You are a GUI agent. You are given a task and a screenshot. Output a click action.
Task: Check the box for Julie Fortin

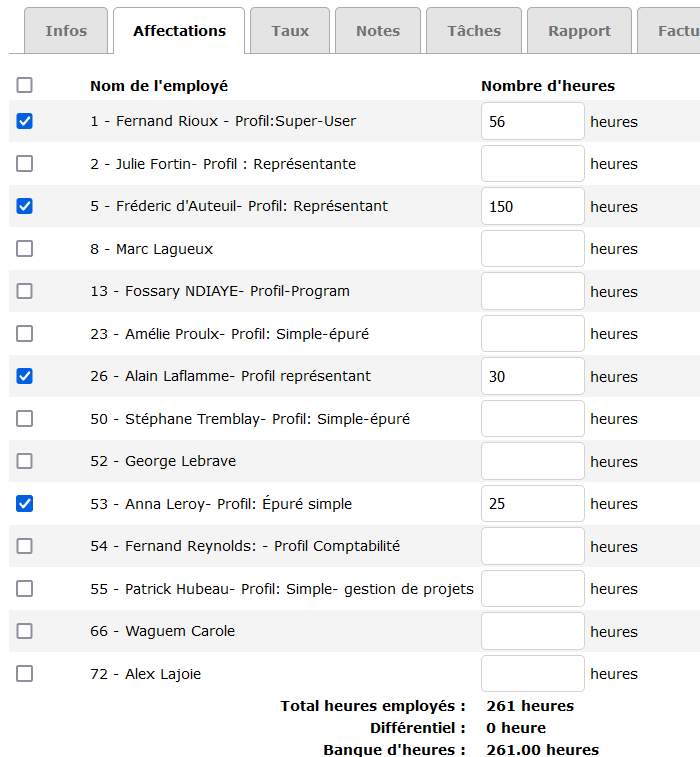pos(25,164)
